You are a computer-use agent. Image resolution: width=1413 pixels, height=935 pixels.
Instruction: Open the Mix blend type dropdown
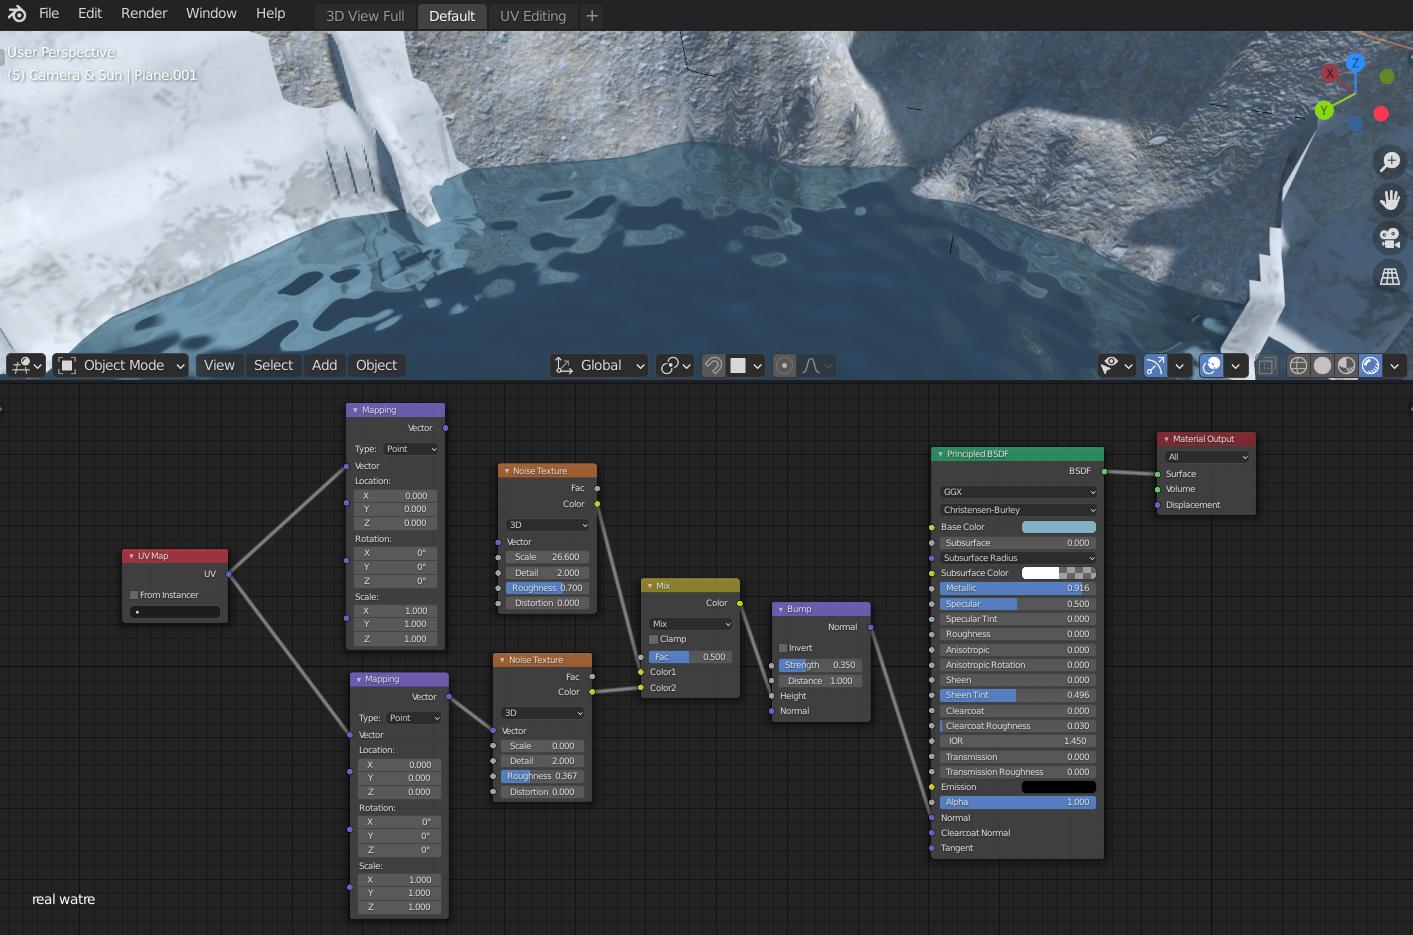[x=688, y=623]
